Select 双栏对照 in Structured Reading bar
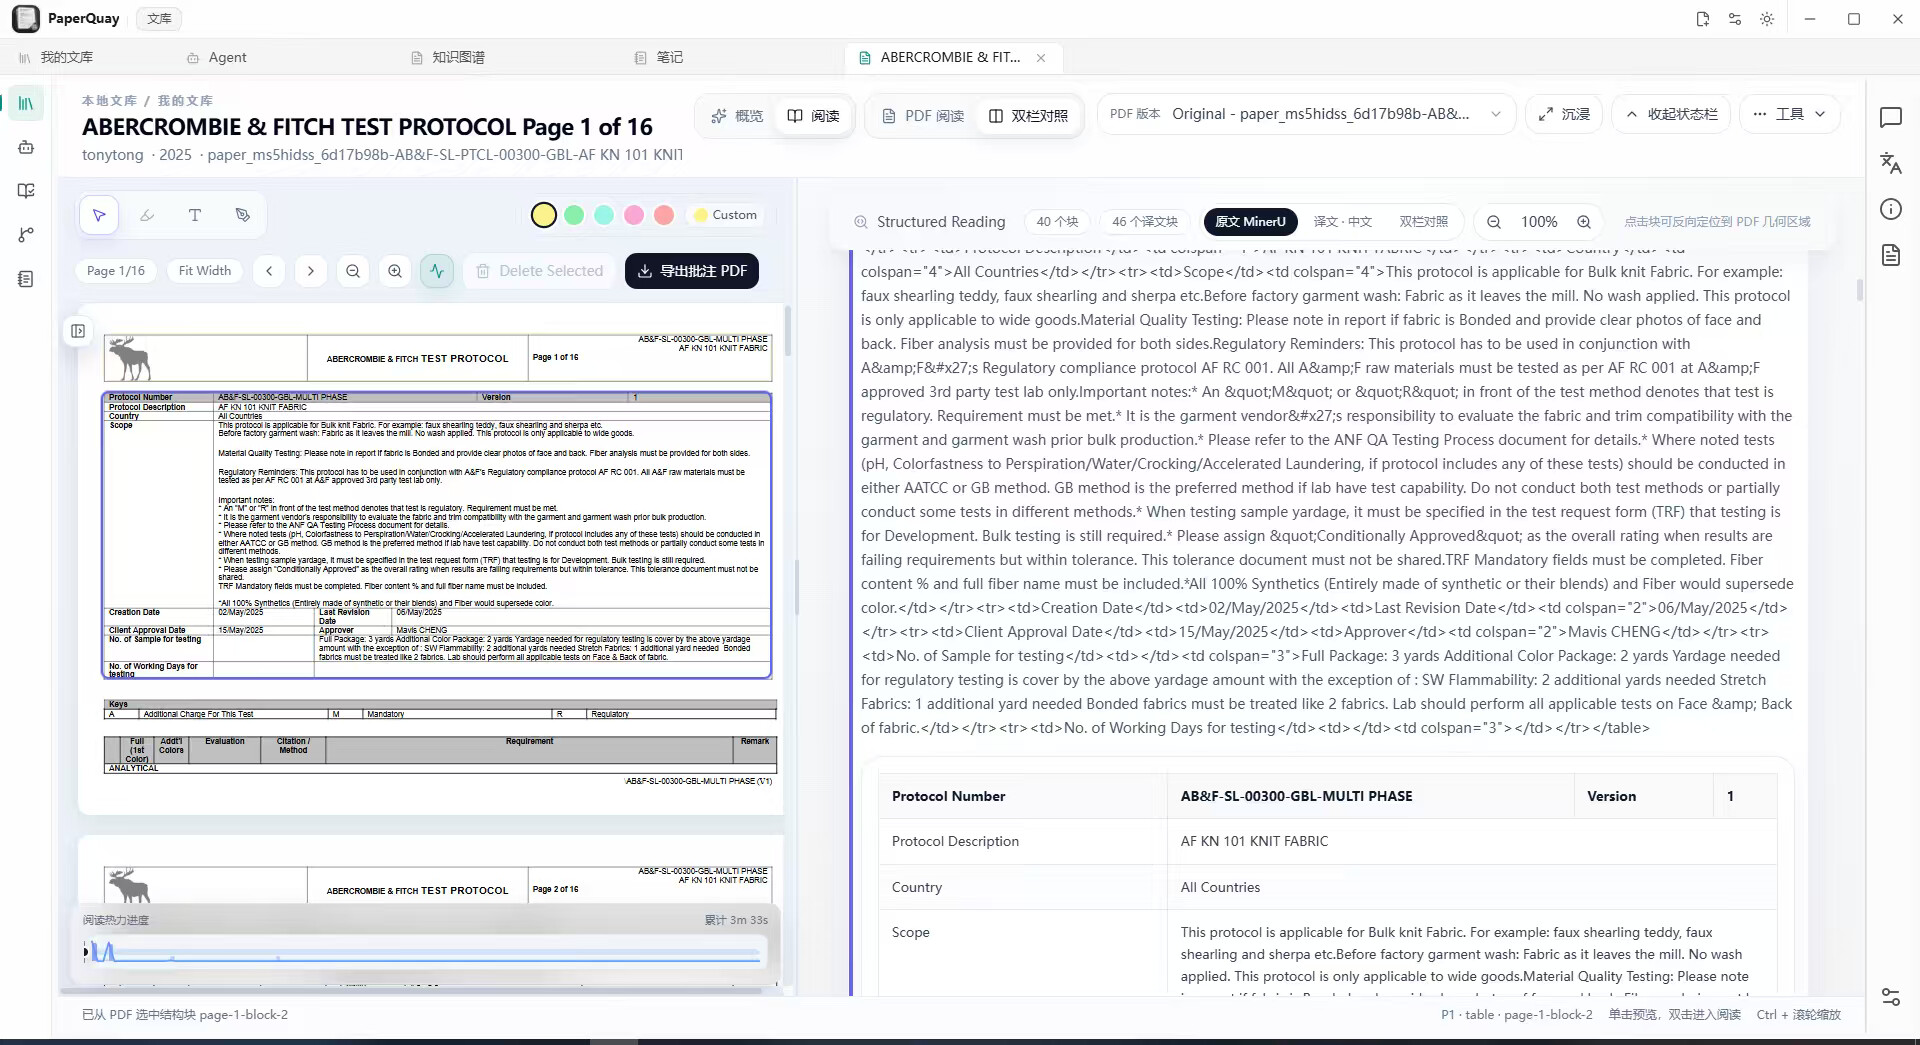The width and height of the screenshot is (1920, 1045). point(1424,222)
